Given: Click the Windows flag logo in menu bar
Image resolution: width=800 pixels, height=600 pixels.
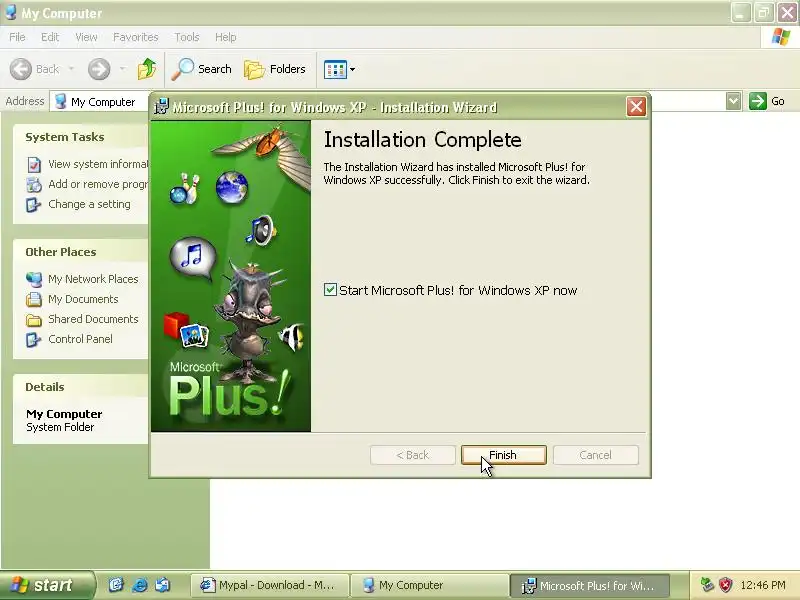Looking at the screenshot, I should pos(781,37).
